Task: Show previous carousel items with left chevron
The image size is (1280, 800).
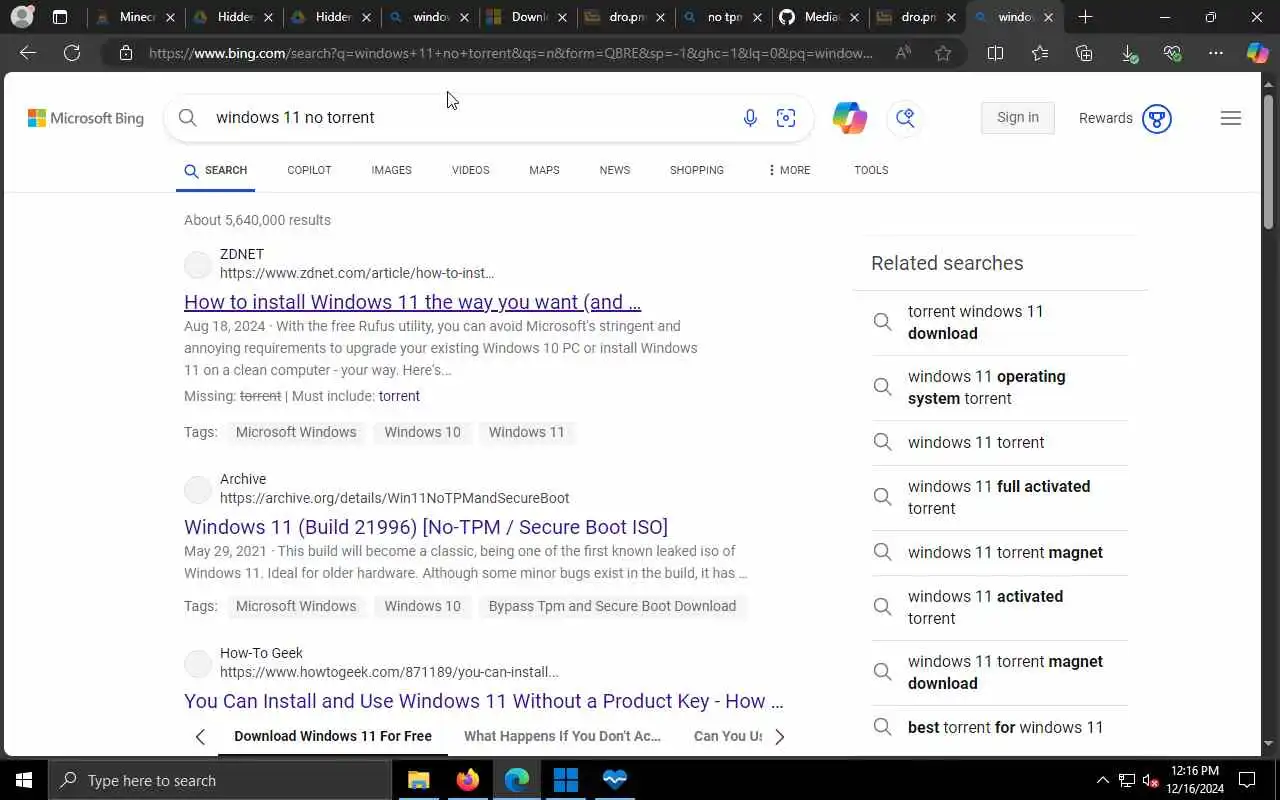Action: click(x=200, y=737)
